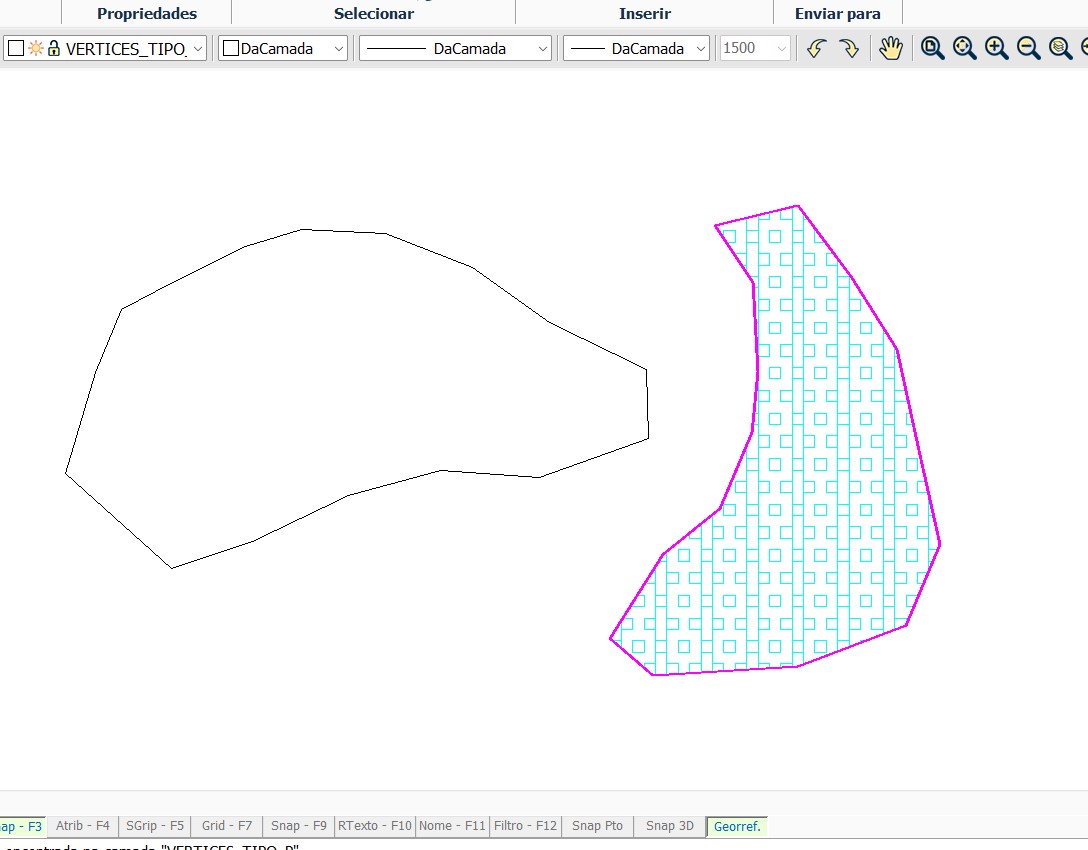Select the Pan hand tool
The height and width of the screenshot is (850, 1088).
click(x=890, y=48)
